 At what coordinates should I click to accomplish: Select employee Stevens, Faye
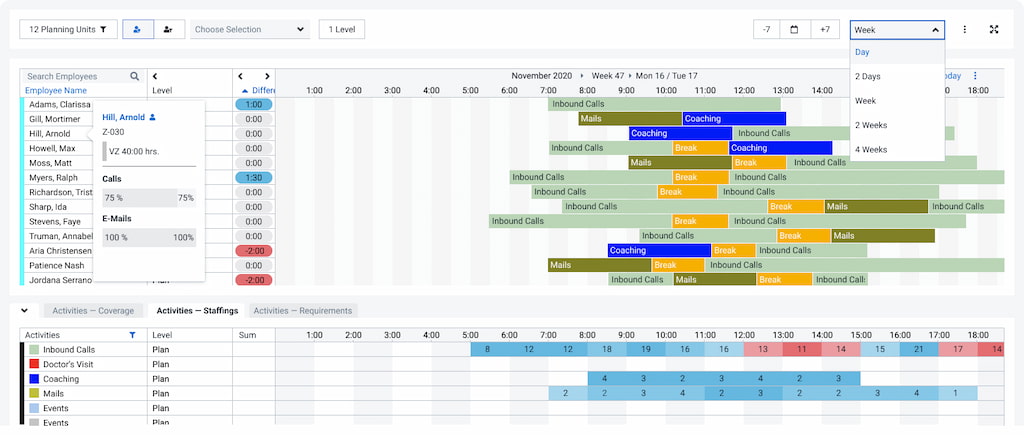coord(56,221)
